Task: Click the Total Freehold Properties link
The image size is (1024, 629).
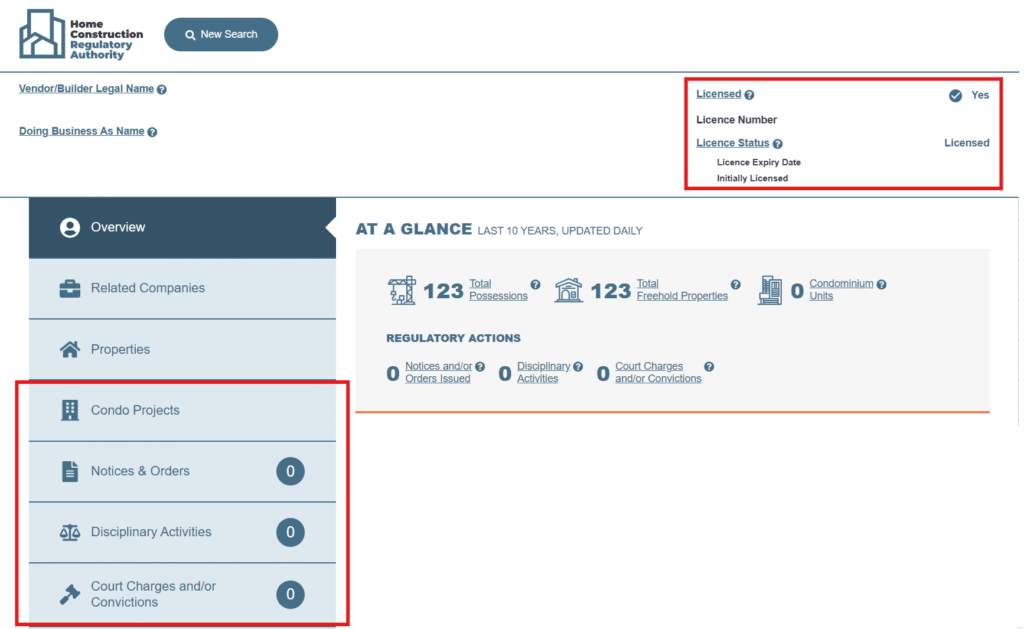Action: 682,290
